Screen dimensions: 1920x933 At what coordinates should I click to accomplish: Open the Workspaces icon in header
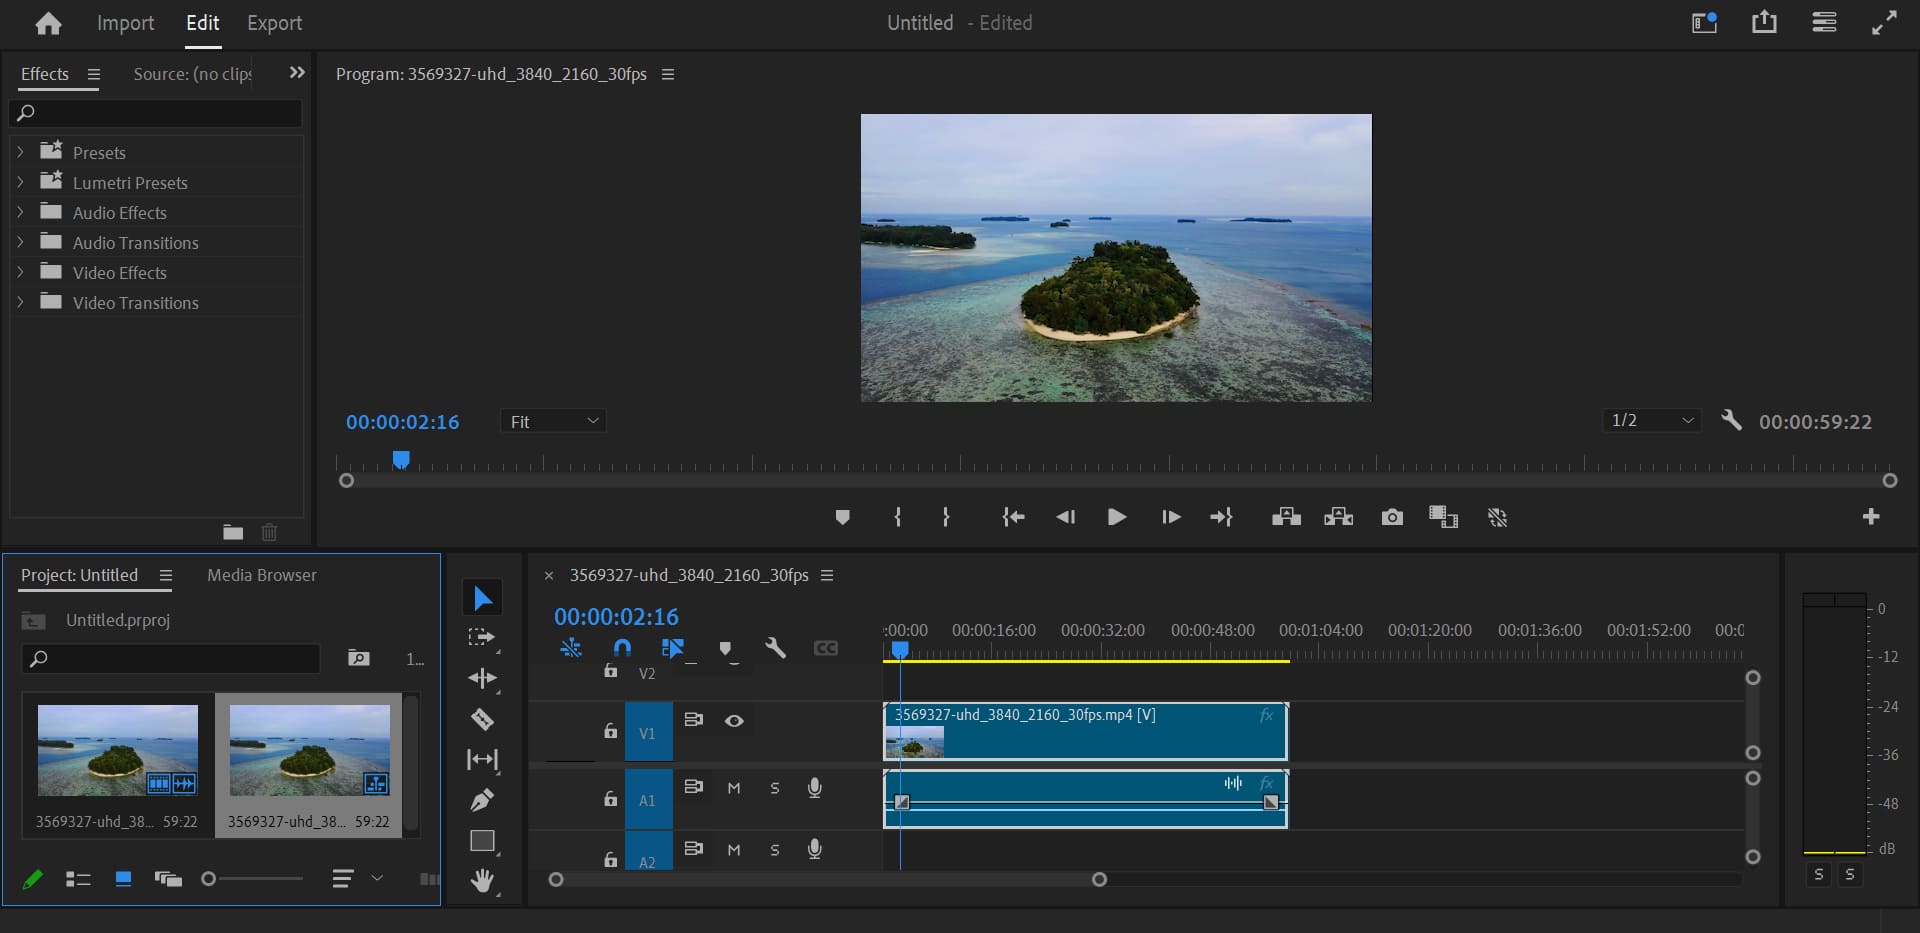tap(1704, 22)
